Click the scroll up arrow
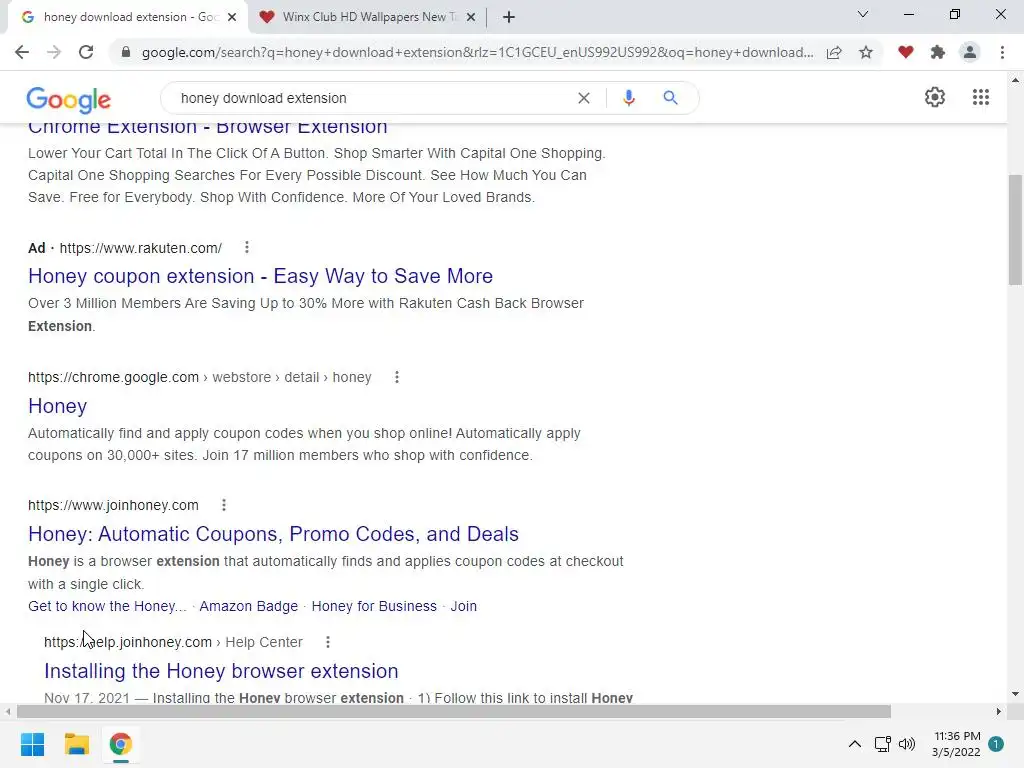 (x=1015, y=80)
